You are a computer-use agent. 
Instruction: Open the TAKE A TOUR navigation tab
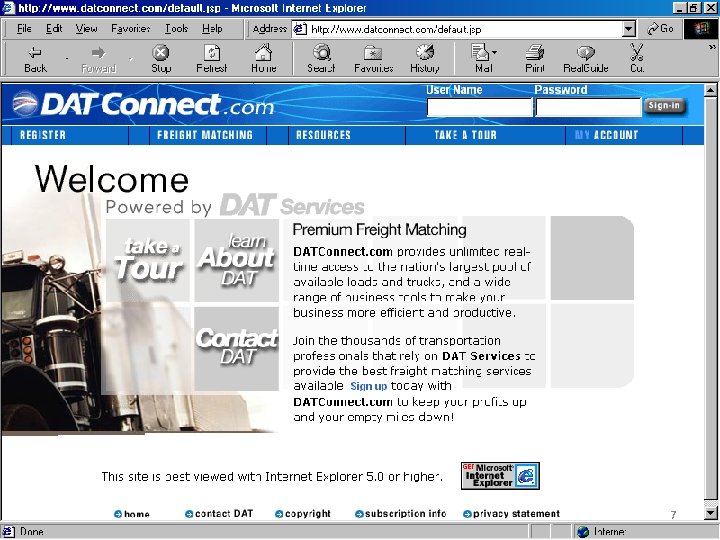[466, 135]
